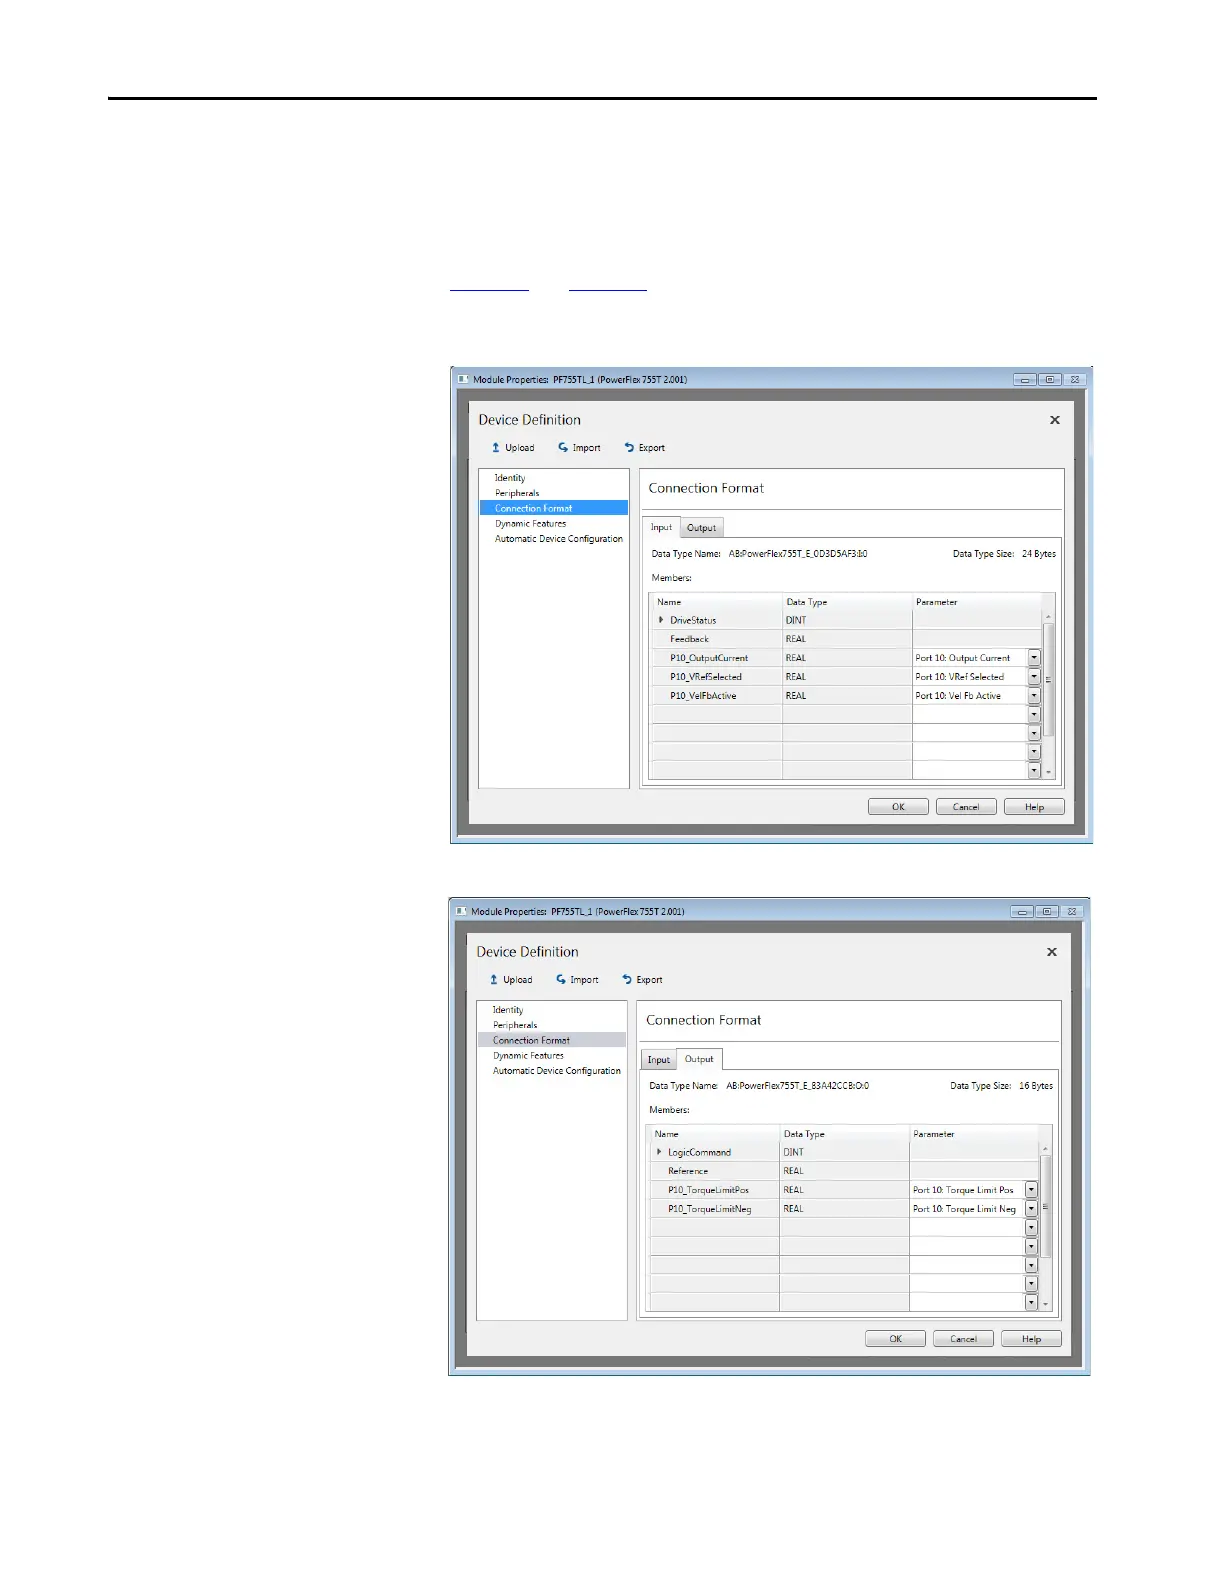Close Device Definition panel showing 24 Bytes

1054,420
